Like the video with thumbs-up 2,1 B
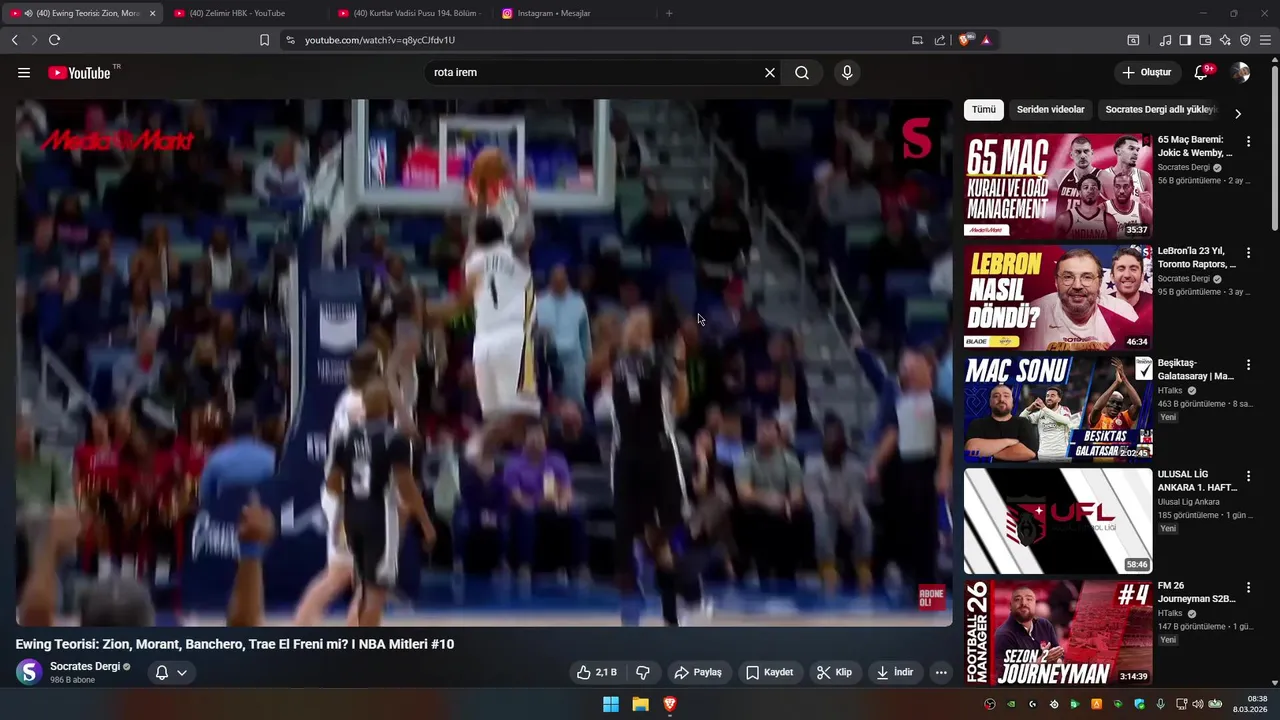Screen dimensions: 1280x720 (597, 672)
